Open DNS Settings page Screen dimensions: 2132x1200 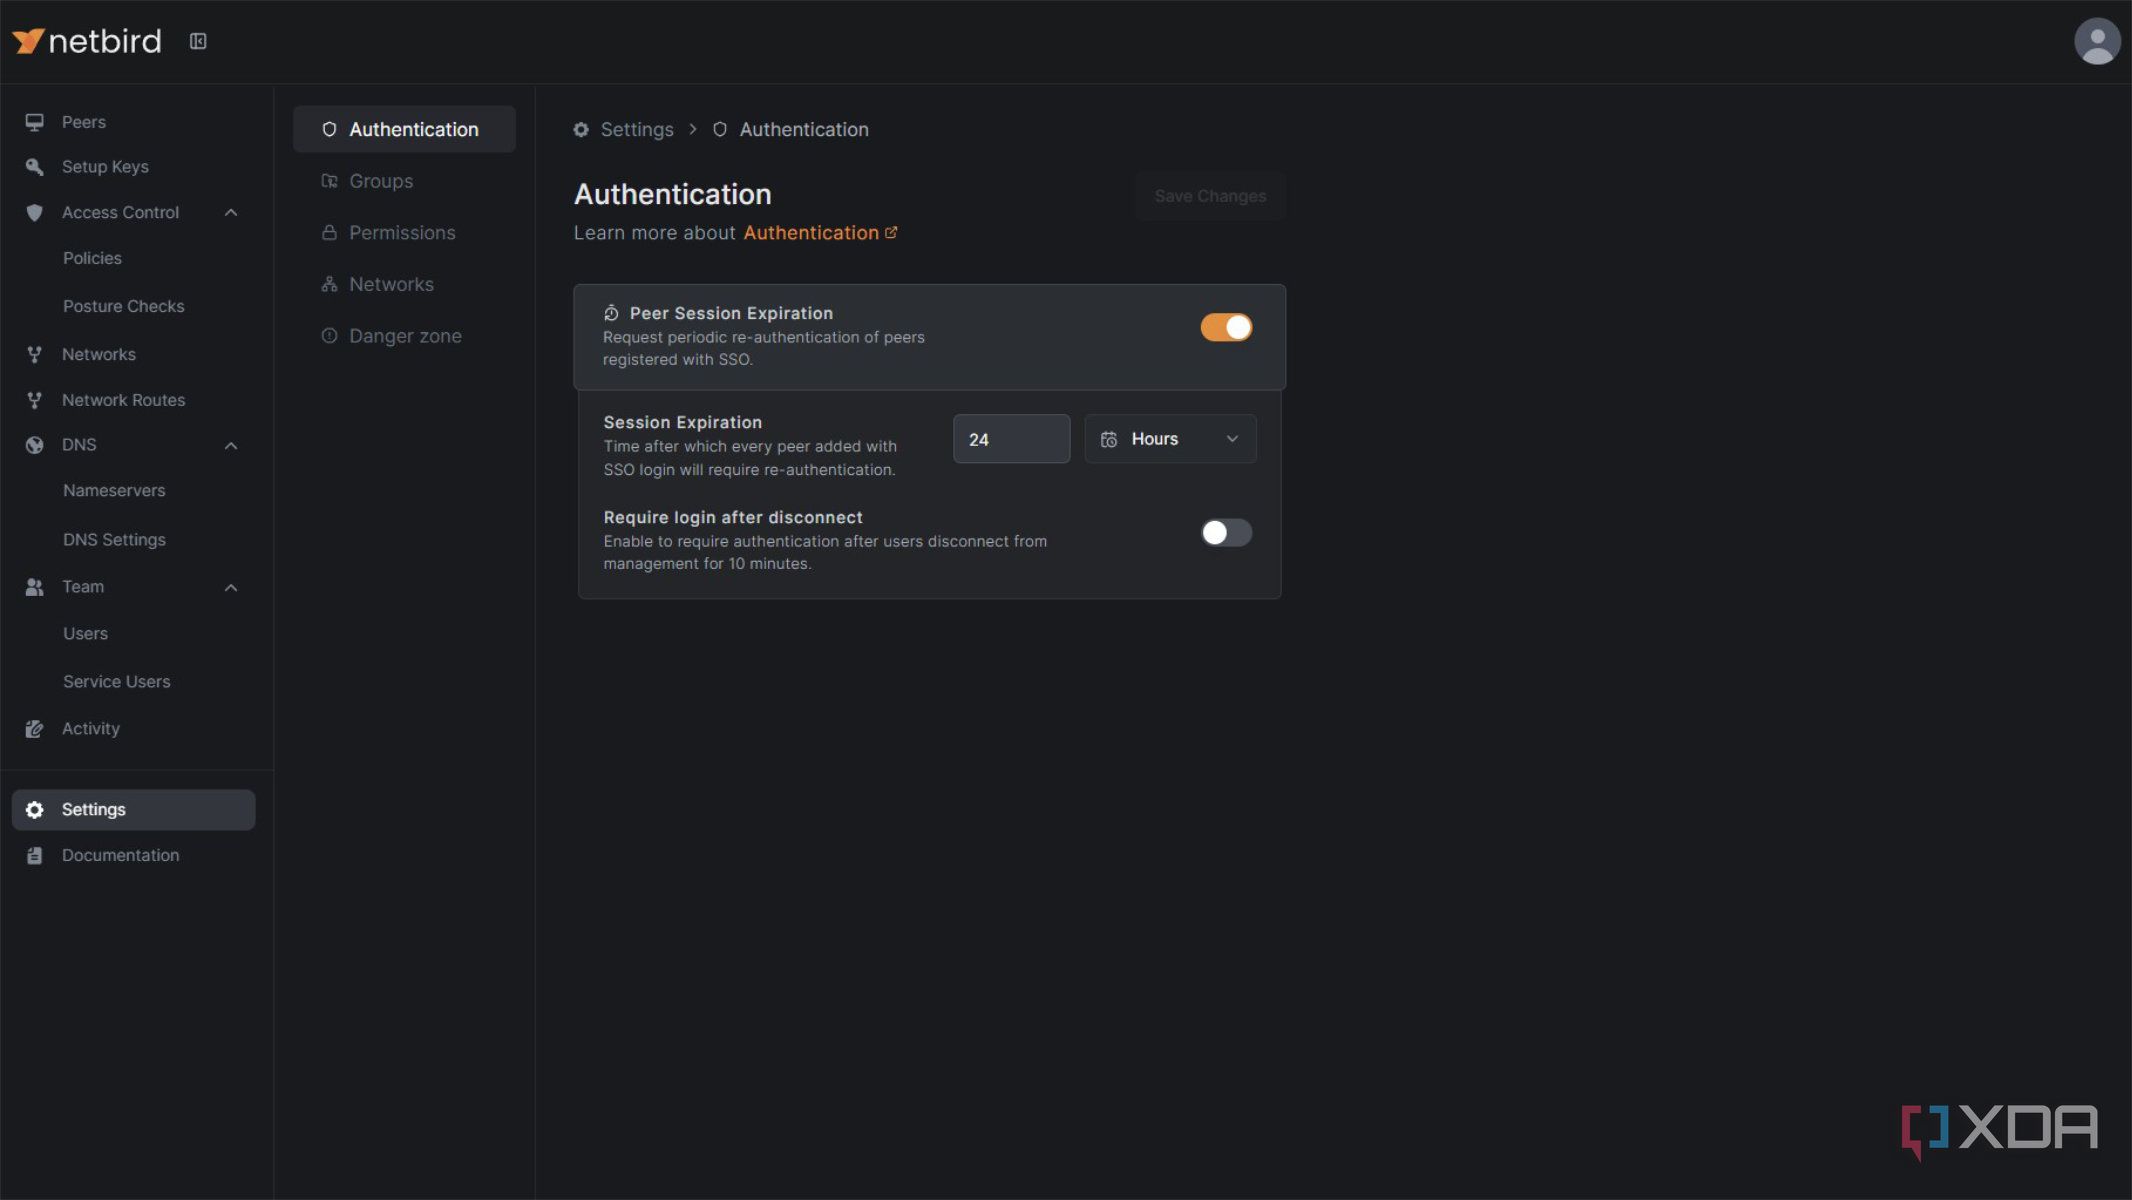click(x=114, y=539)
